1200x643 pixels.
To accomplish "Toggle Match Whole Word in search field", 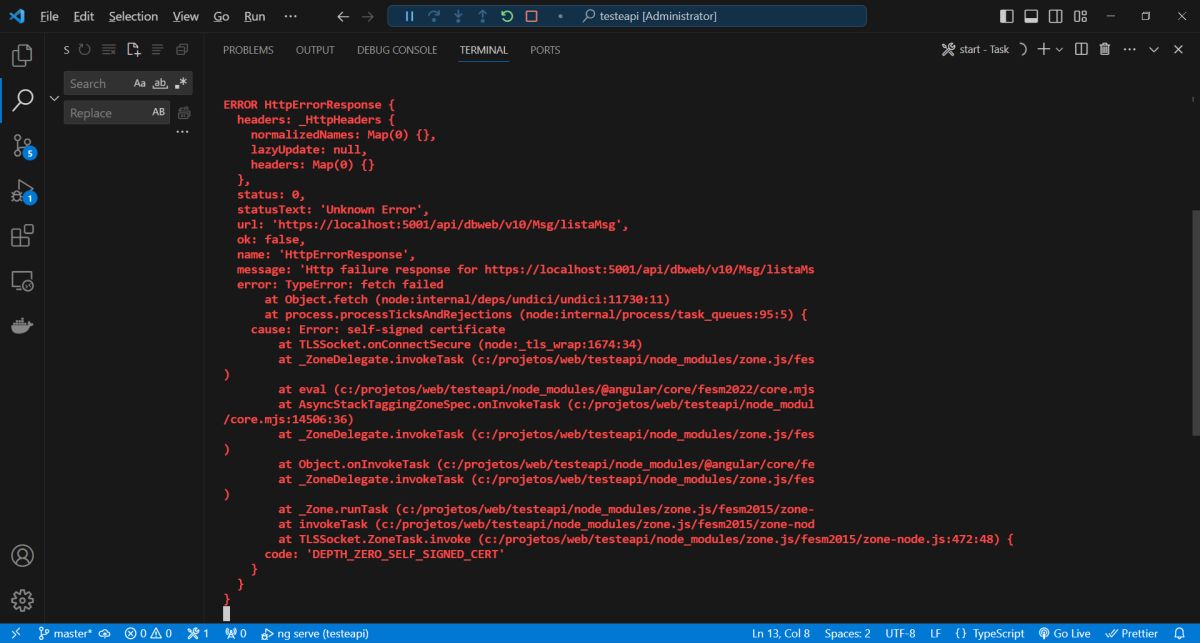I will [x=160, y=84].
